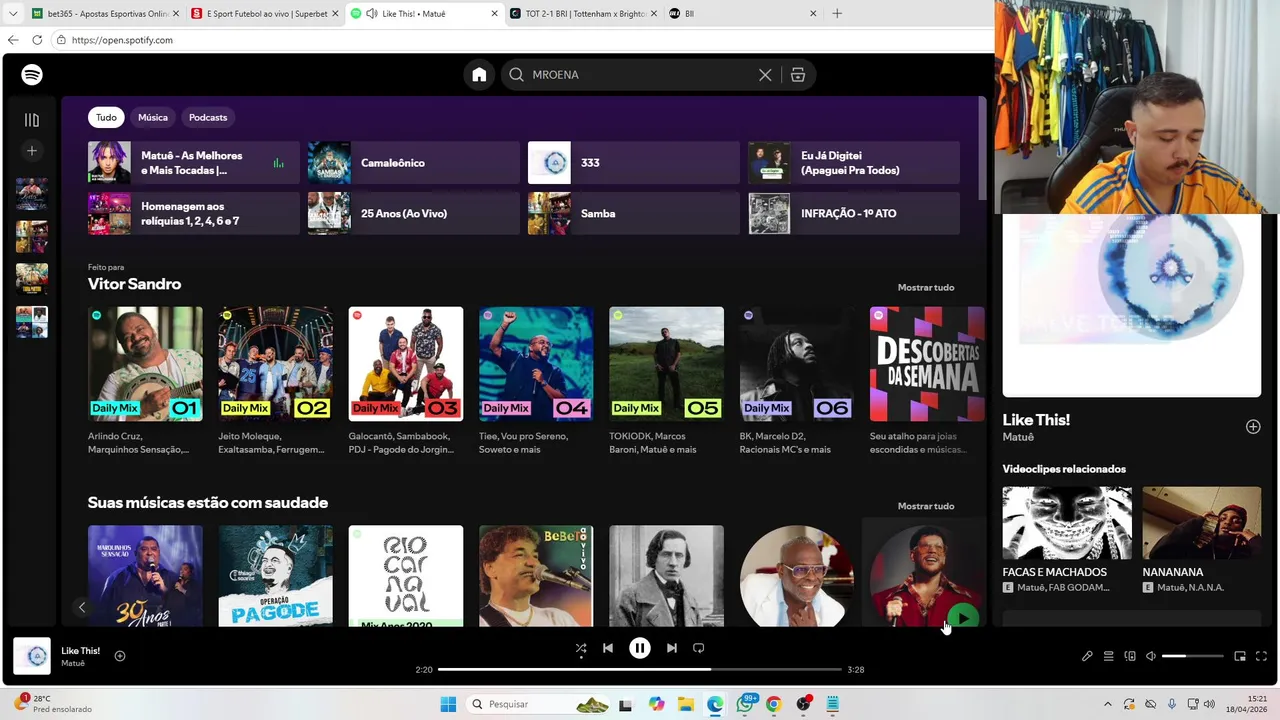Adjust the Spotify volume slider

1192,656
